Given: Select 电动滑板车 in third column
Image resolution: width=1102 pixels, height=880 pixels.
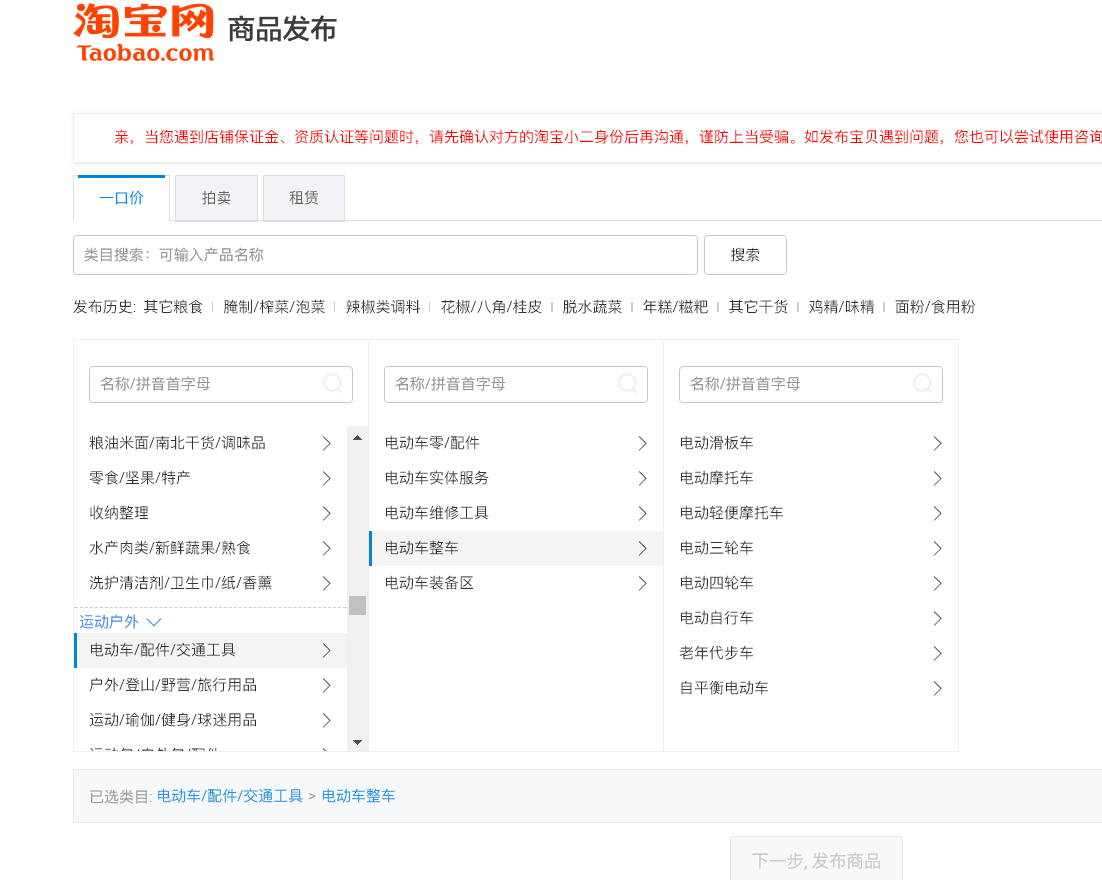Looking at the screenshot, I should pos(811,443).
